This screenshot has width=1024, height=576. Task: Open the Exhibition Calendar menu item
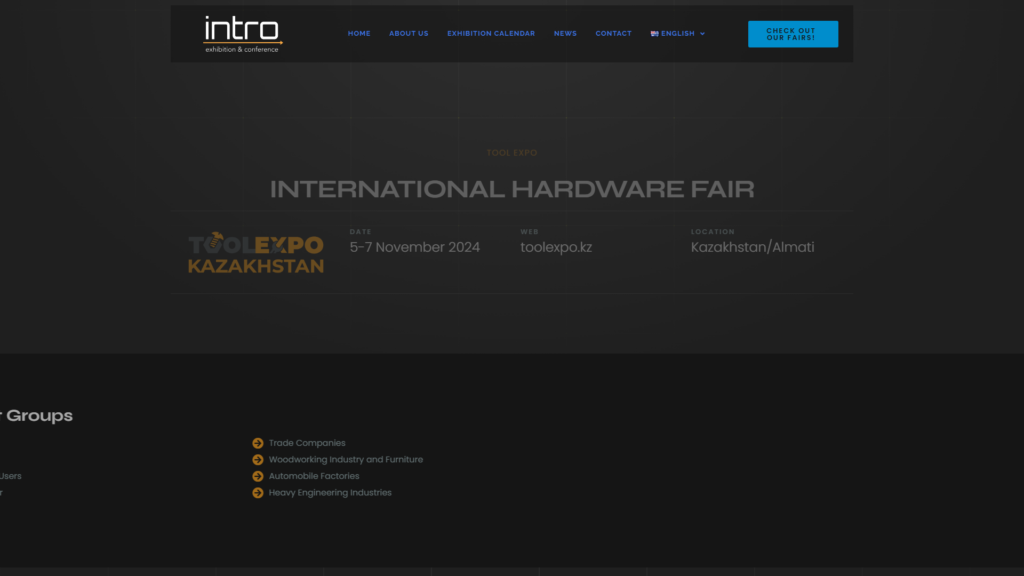point(490,33)
